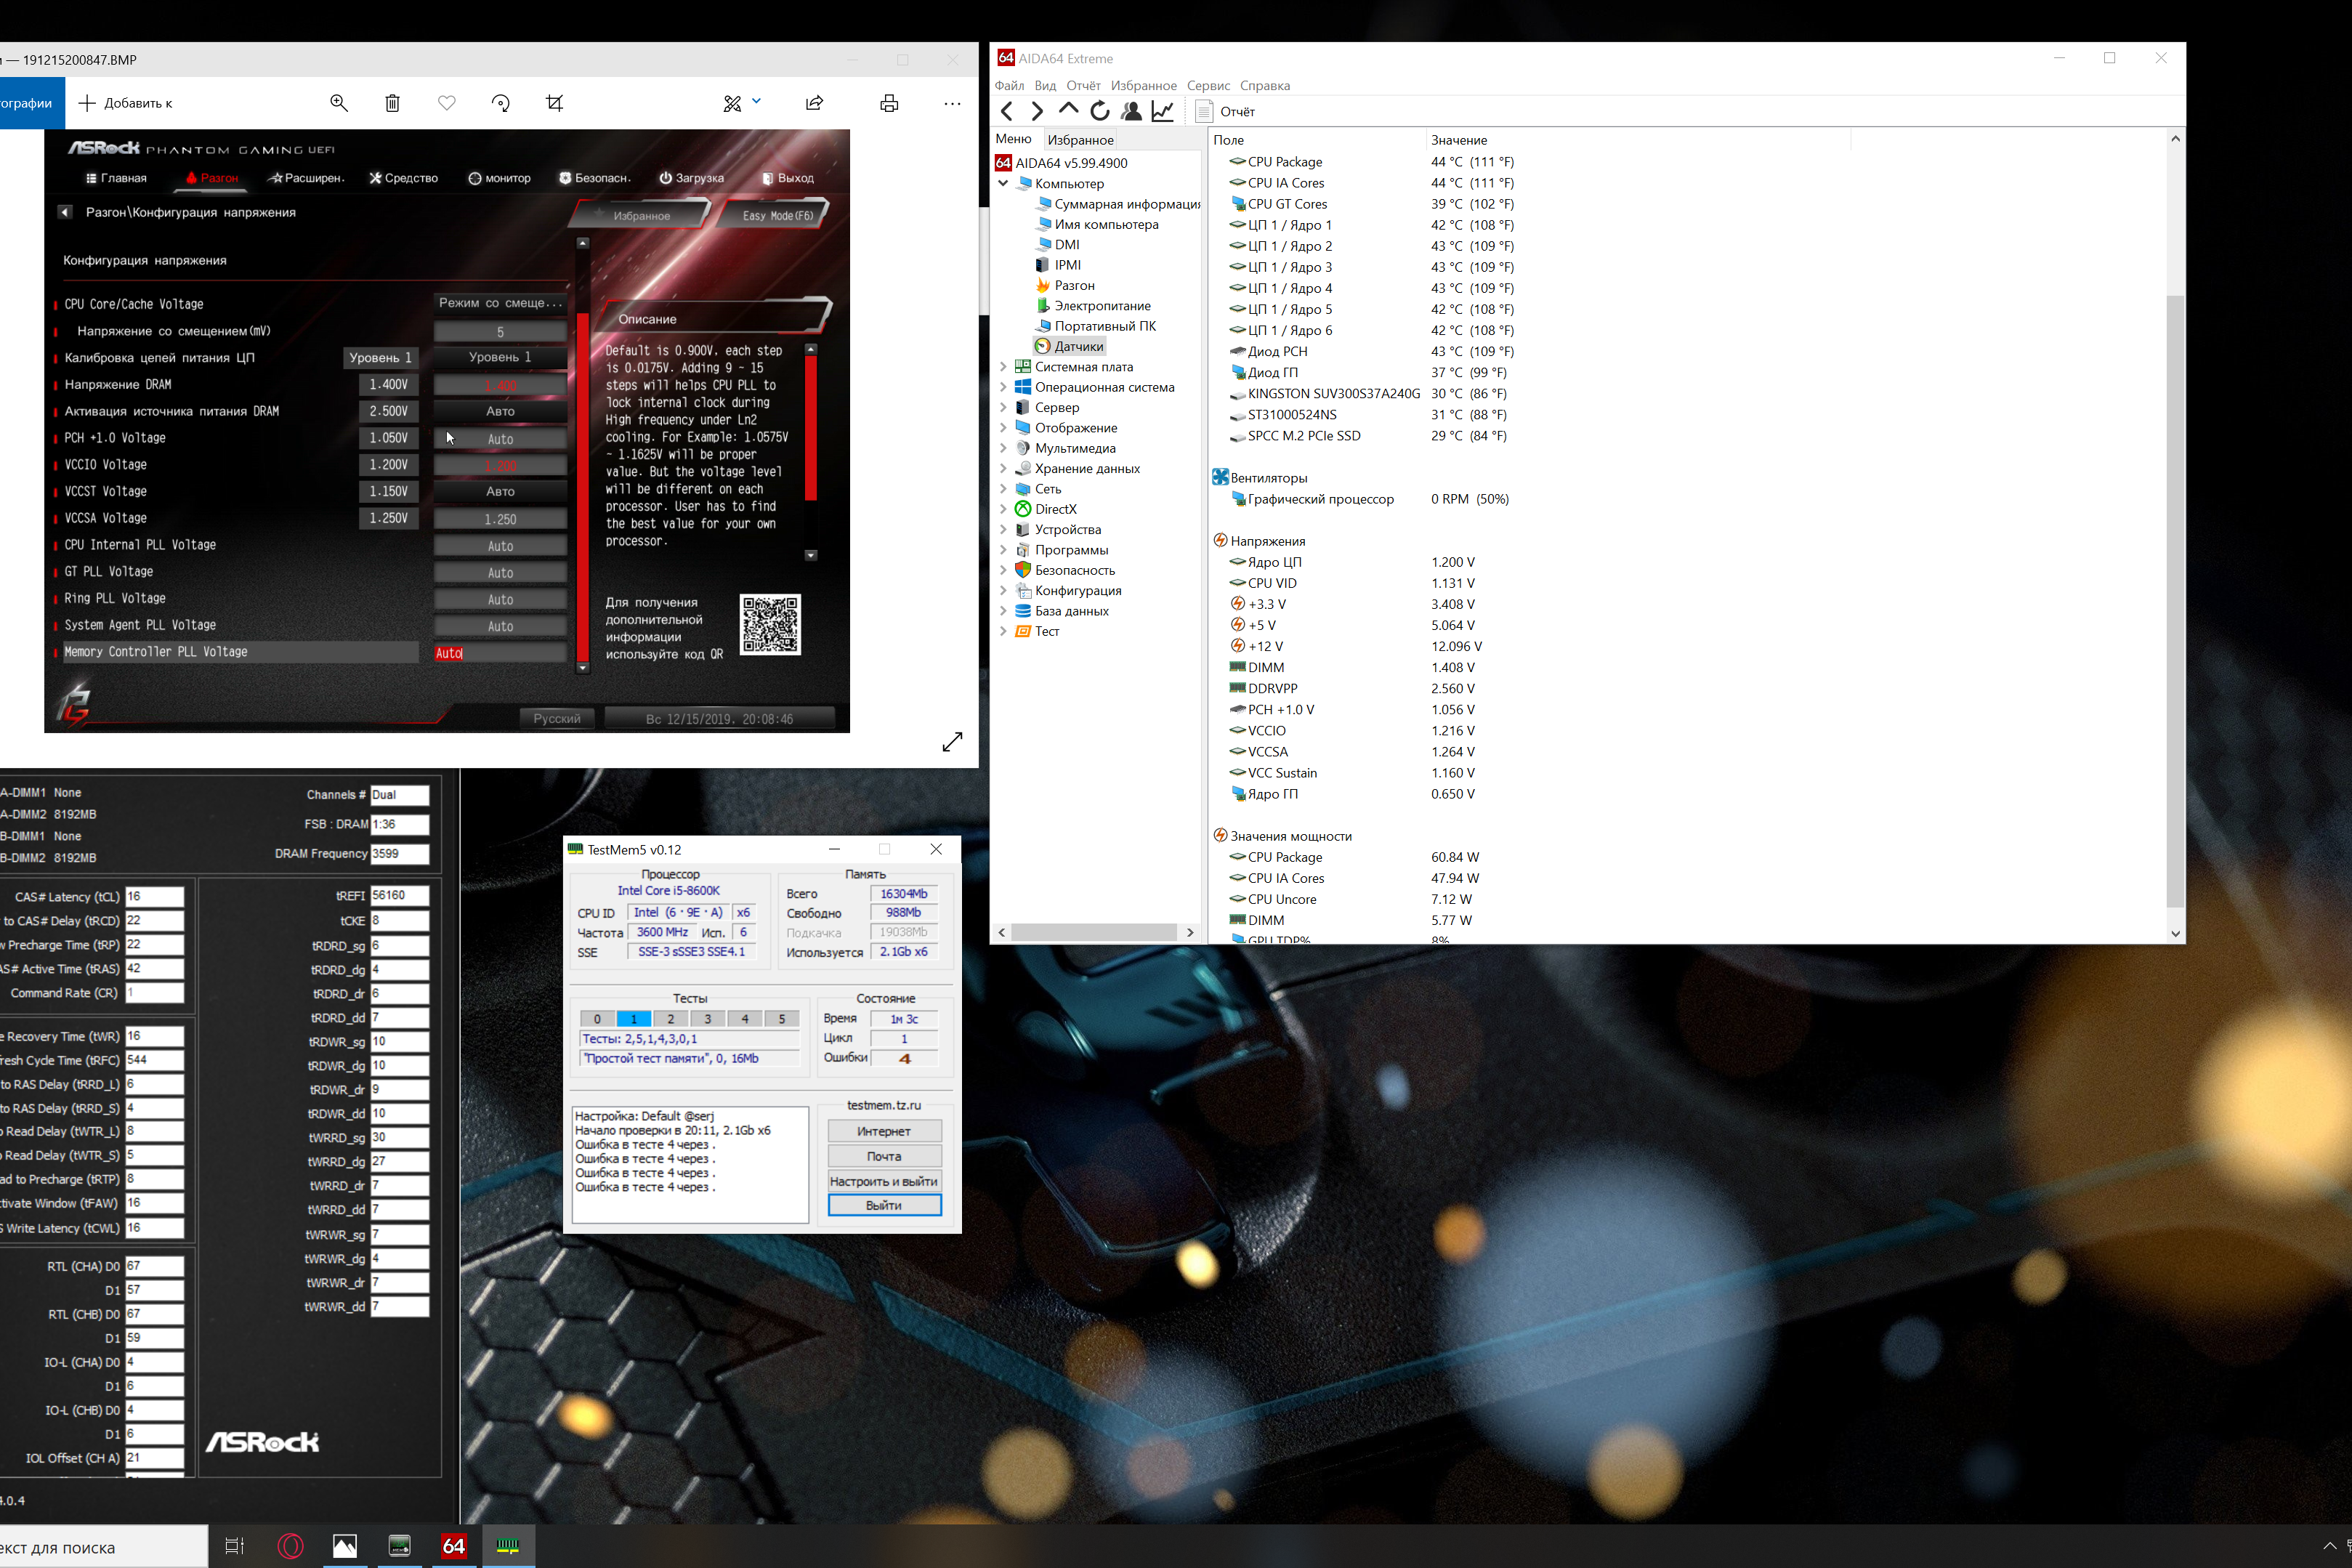Collapse the Компьютер tree node
Screen dimensions: 2352x1568
(x=1003, y=183)
